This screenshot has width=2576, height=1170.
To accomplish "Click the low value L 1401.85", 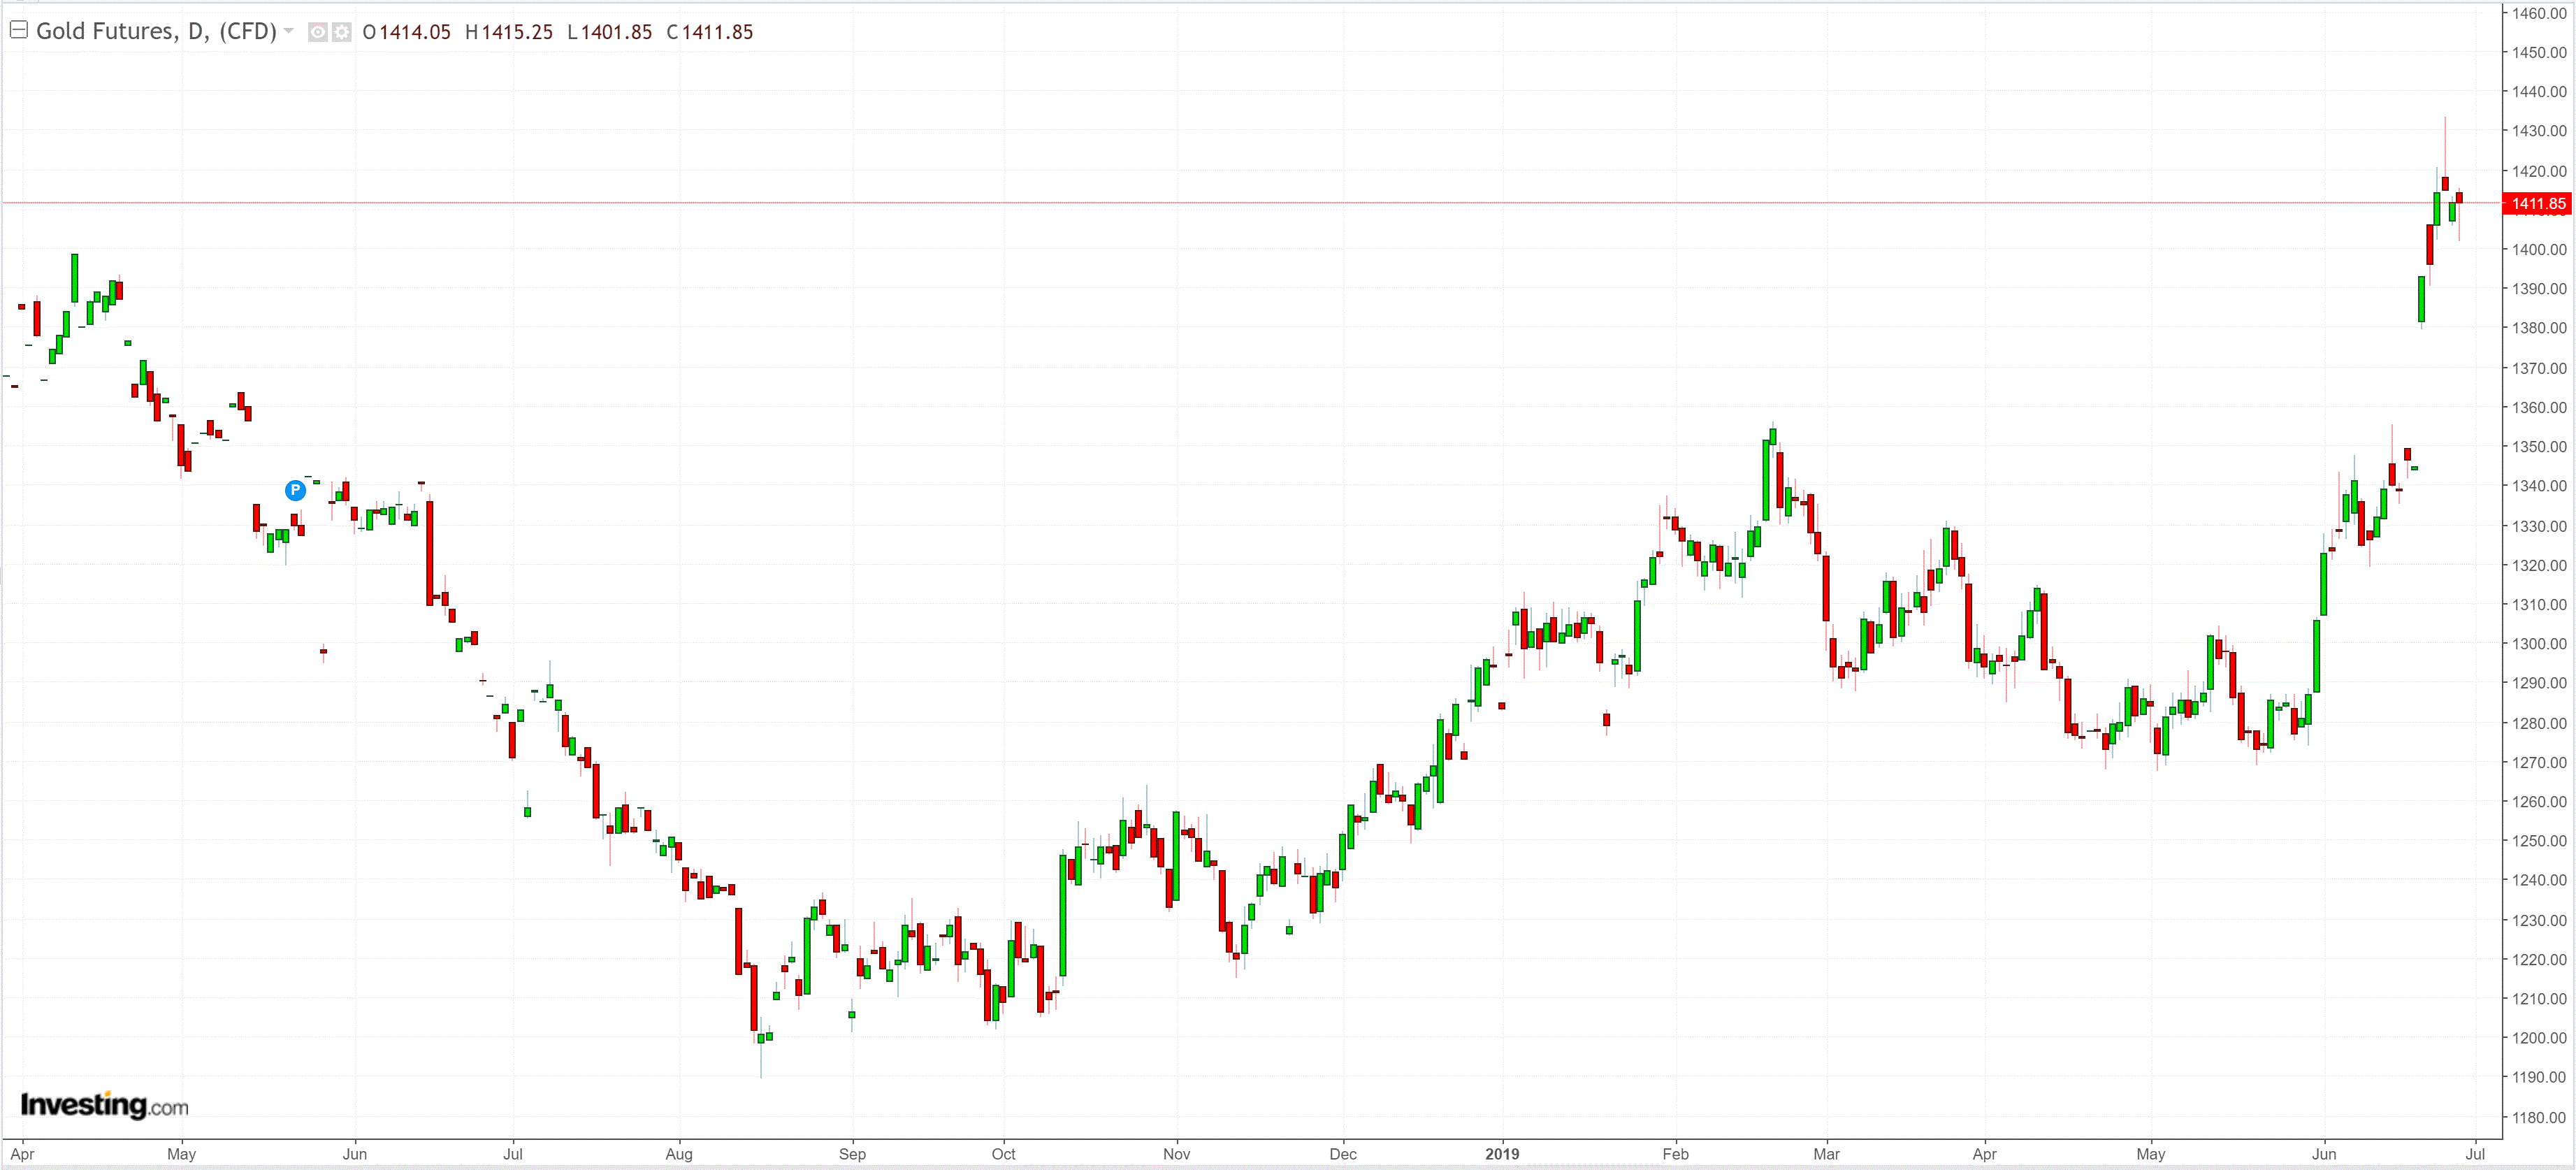I will coord(609,32).
